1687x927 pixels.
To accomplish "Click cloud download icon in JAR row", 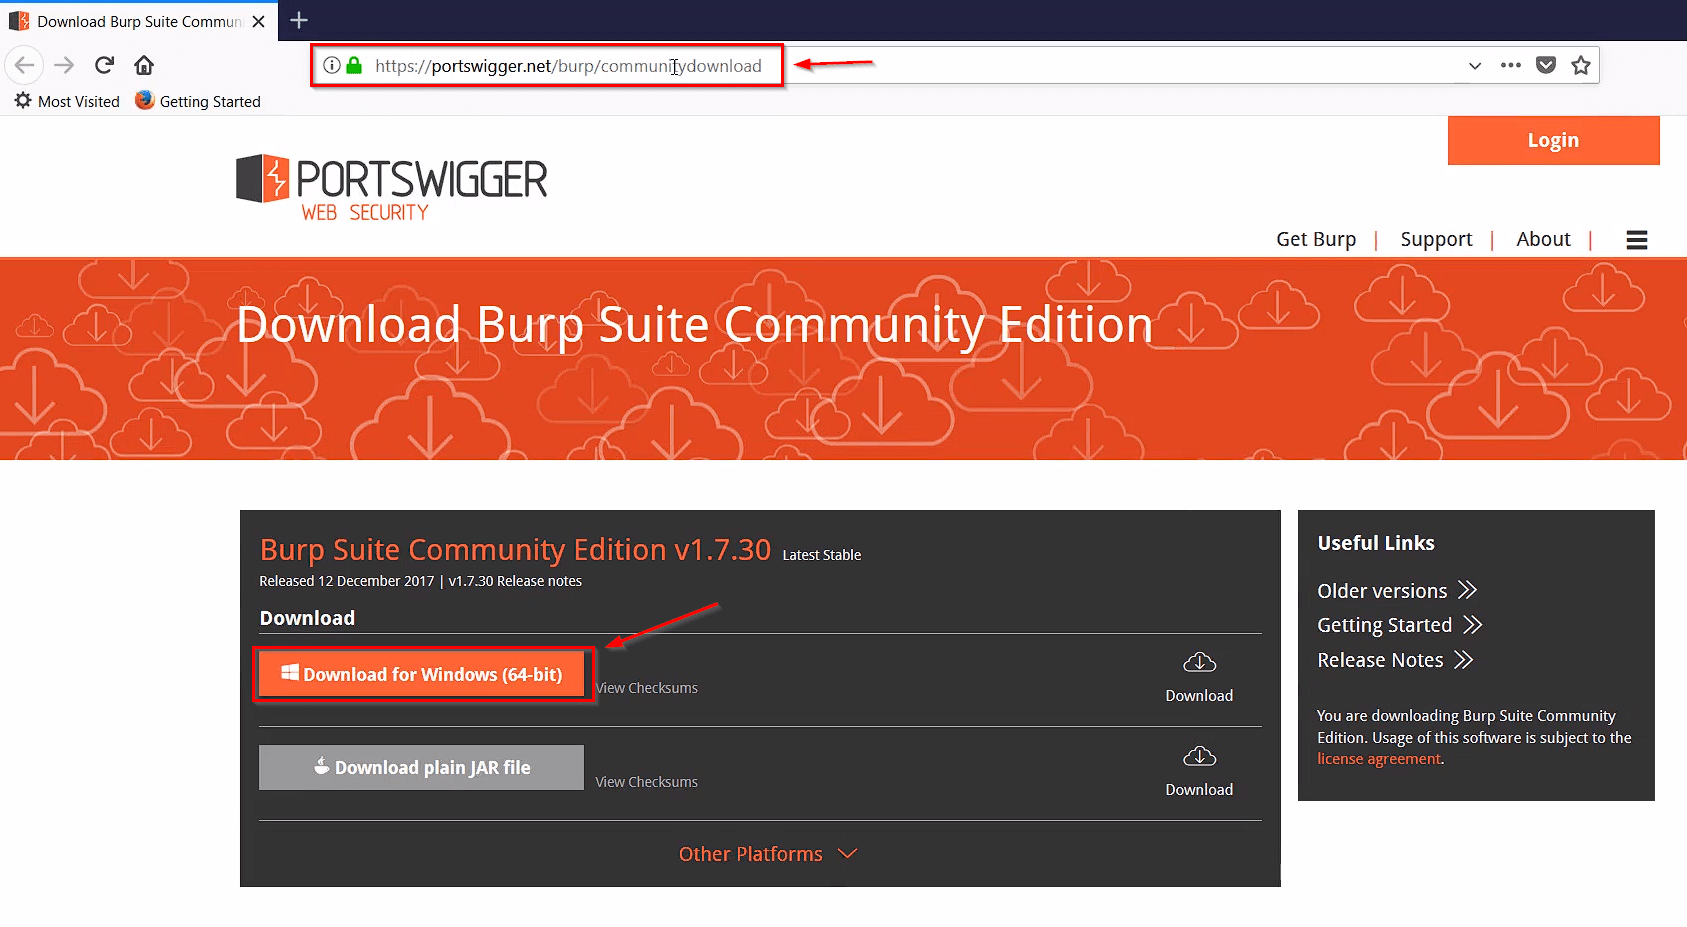I will tap(1199, 757).
